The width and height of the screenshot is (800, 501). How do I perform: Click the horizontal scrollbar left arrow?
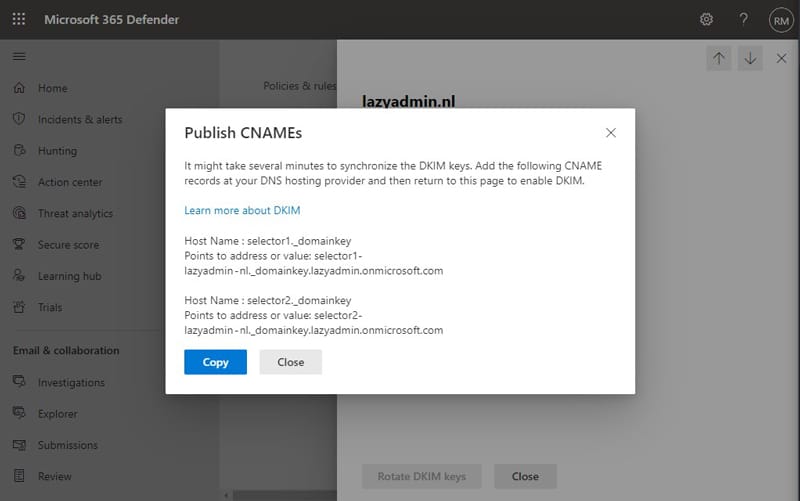click(226, 495)
